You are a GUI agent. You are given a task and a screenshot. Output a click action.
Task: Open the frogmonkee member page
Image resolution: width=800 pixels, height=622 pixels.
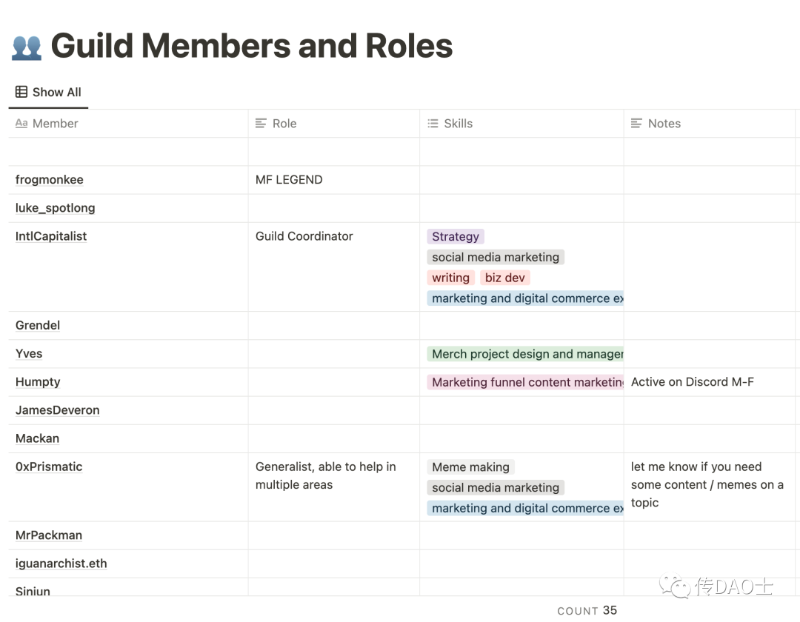pos(50,180)
